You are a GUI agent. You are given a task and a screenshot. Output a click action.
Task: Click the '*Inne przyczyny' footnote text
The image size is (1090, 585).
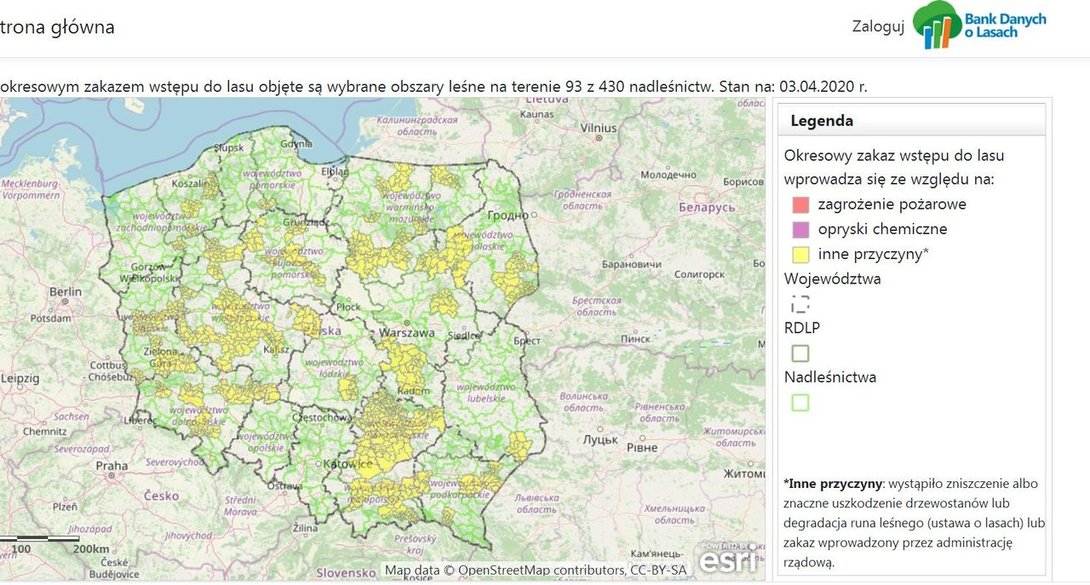[833, 484]
